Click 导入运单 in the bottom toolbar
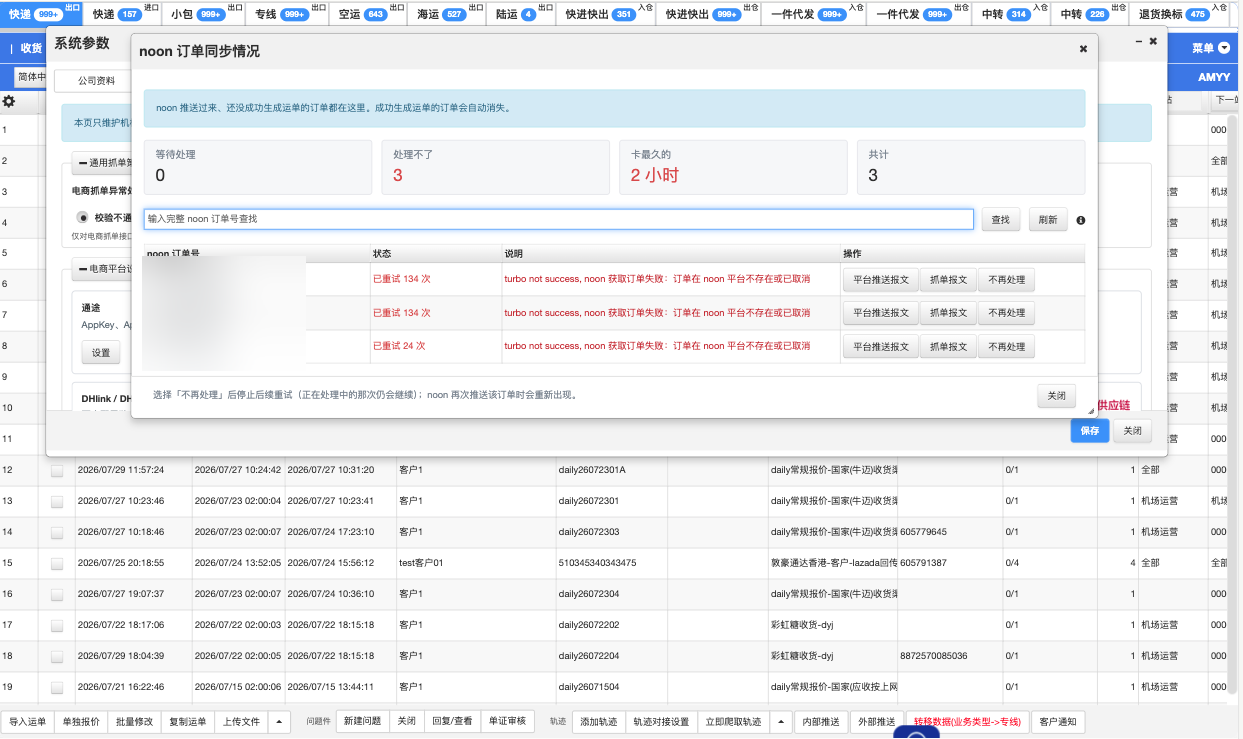The image size is (1243, 739). pyautogui.click(x=28, y=722)
